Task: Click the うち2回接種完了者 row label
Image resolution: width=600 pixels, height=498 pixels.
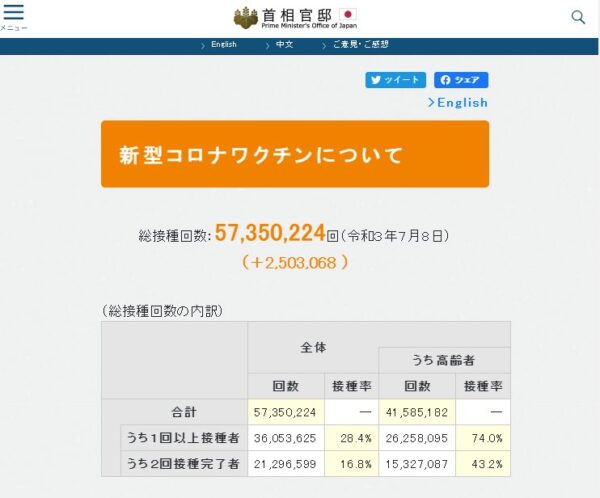Action: click(x=183, y=463)
